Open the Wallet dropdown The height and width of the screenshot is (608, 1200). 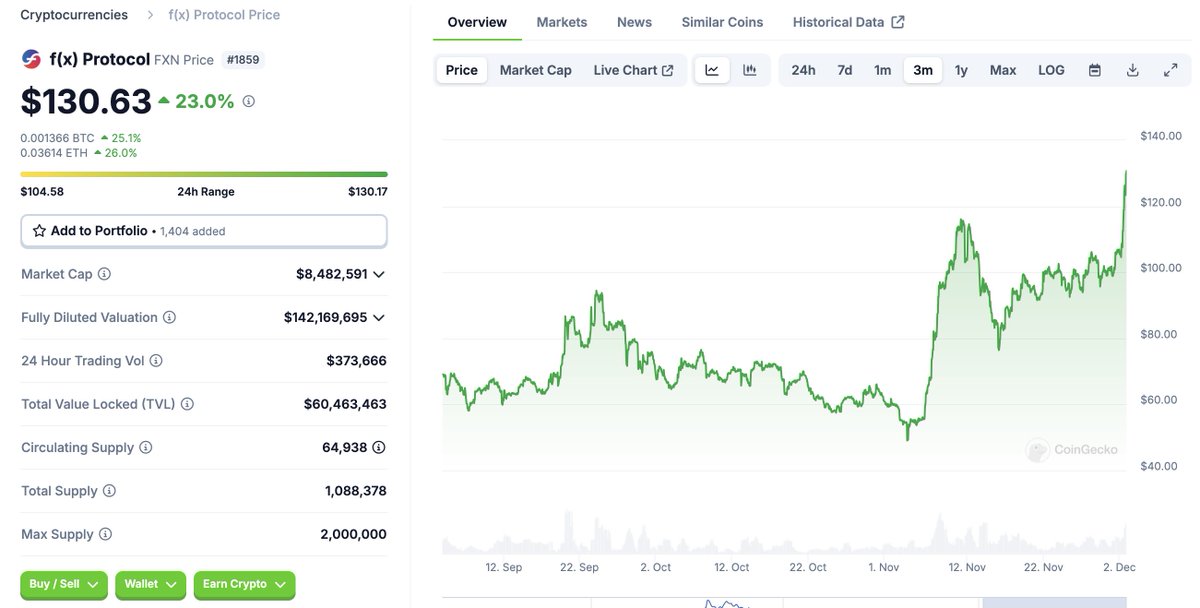coord(150,584)
